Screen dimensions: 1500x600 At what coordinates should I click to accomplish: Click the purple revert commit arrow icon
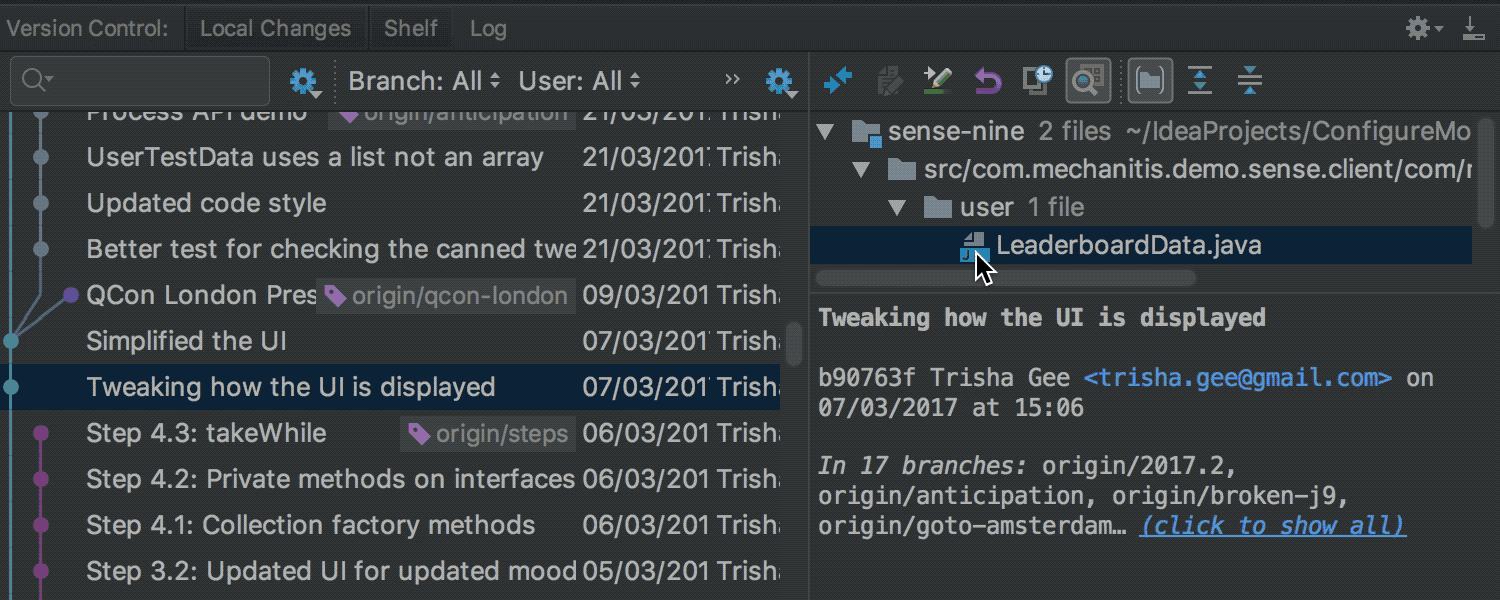[986, 80]
